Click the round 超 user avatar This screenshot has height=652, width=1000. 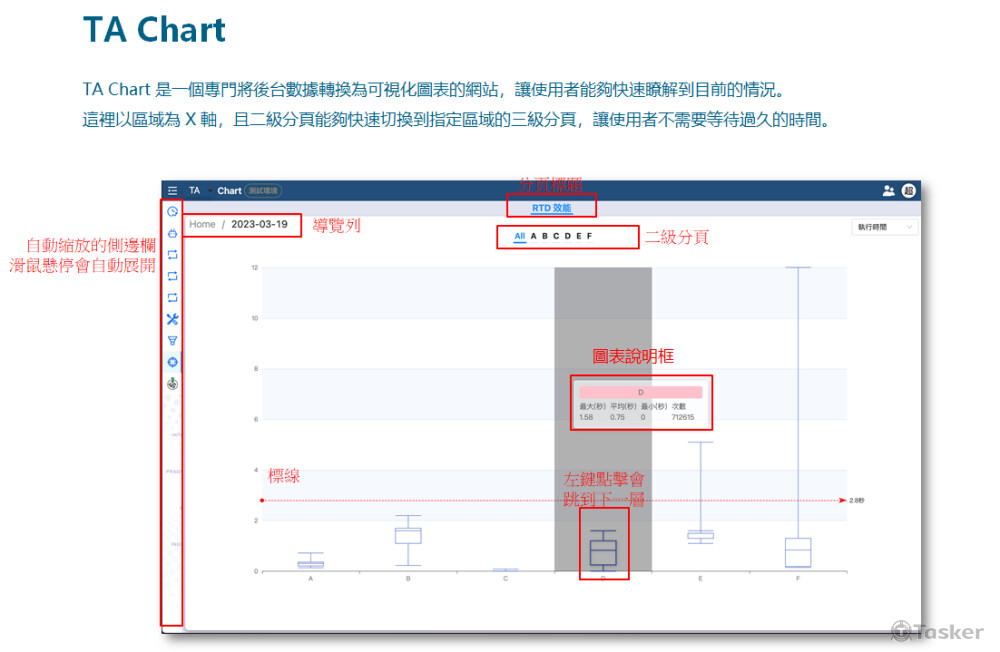click(x=909, y=191)
